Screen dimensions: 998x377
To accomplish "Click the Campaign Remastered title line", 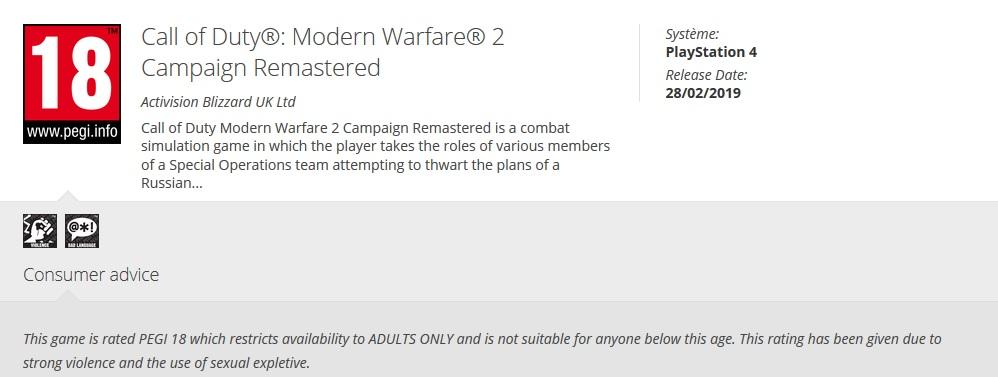I will point(260,68).
